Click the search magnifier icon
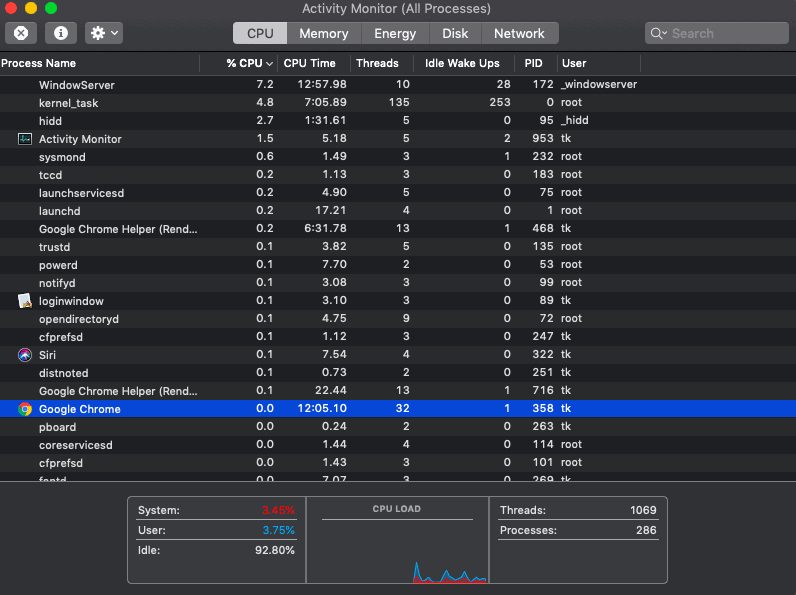The image size is (796, 595). 658,34
